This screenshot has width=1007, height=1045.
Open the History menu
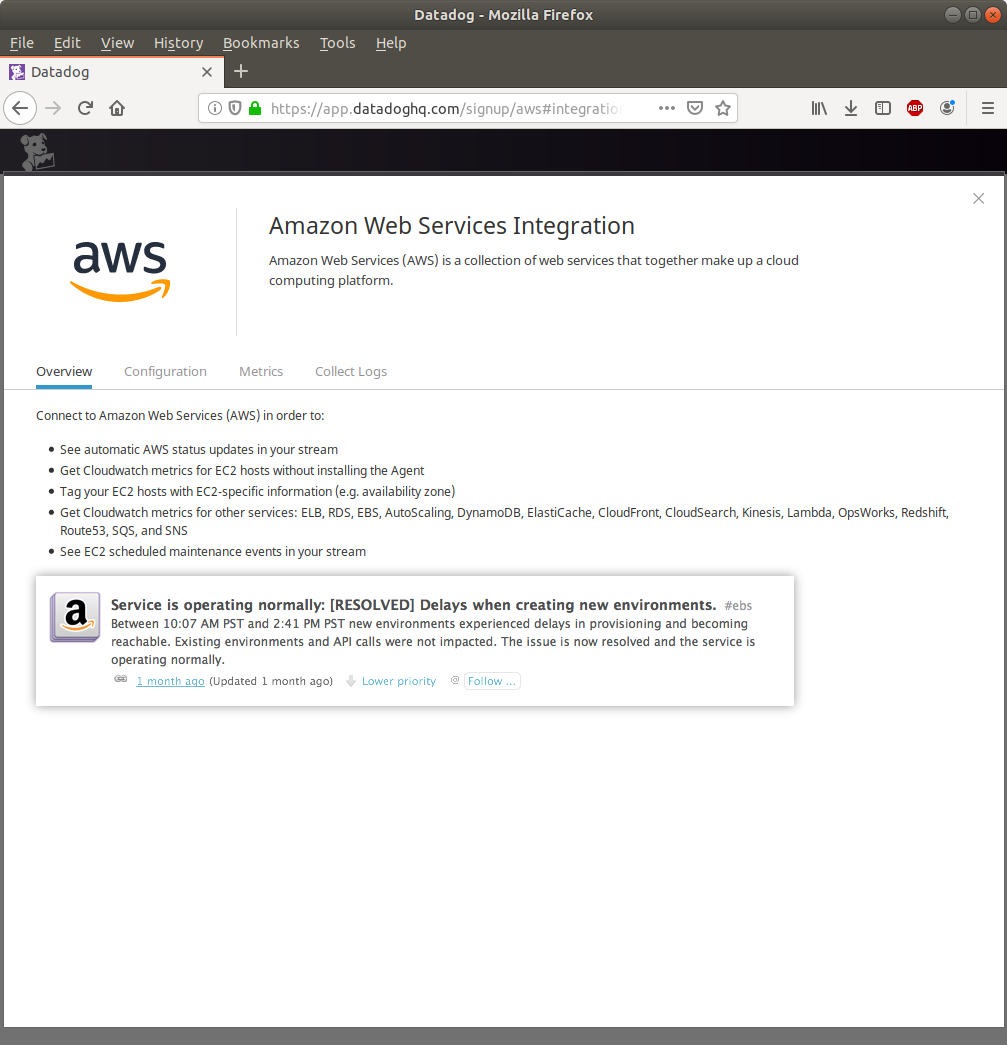pos(179,43)
